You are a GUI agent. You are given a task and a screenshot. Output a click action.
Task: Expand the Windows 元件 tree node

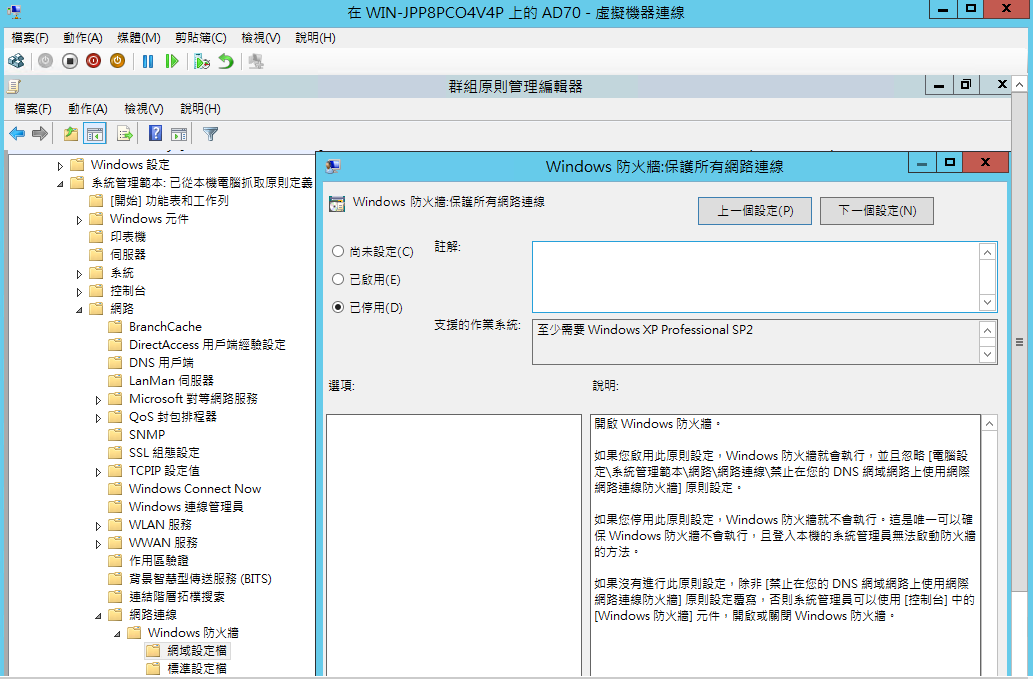pos(80,219)
